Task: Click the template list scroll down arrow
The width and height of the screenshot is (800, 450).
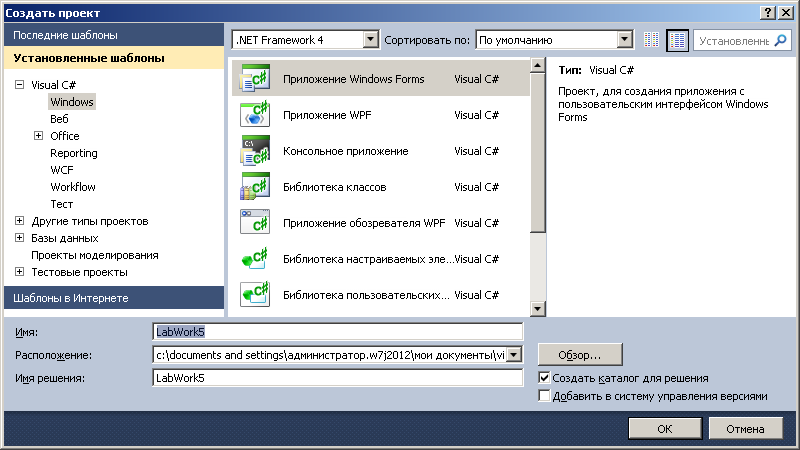Action: coord(537,309)
